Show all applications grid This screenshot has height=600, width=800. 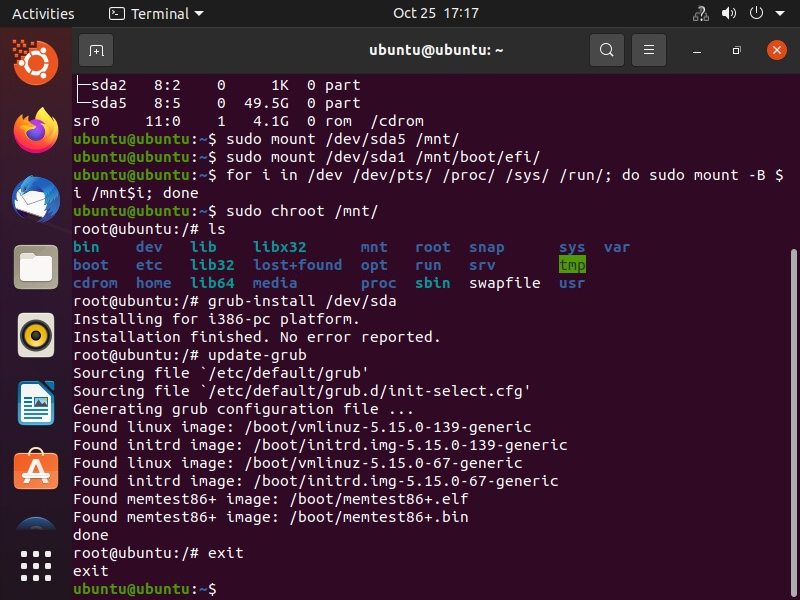click(x=36, y=566)
